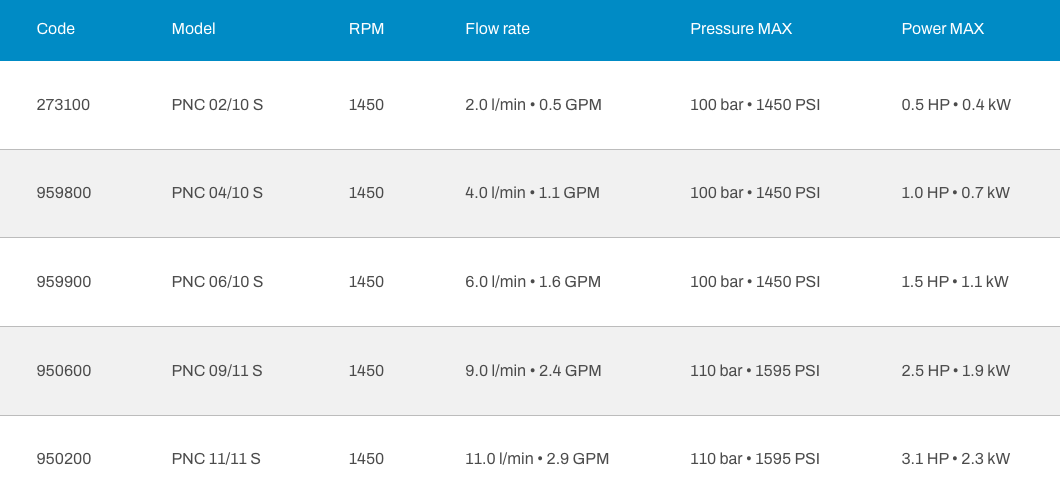Image resolution: width=1060 pixels, height=502 pixels.
Task: Select model PNC 09/11 S
Action: pyautogui.click(x=217, y=371)
